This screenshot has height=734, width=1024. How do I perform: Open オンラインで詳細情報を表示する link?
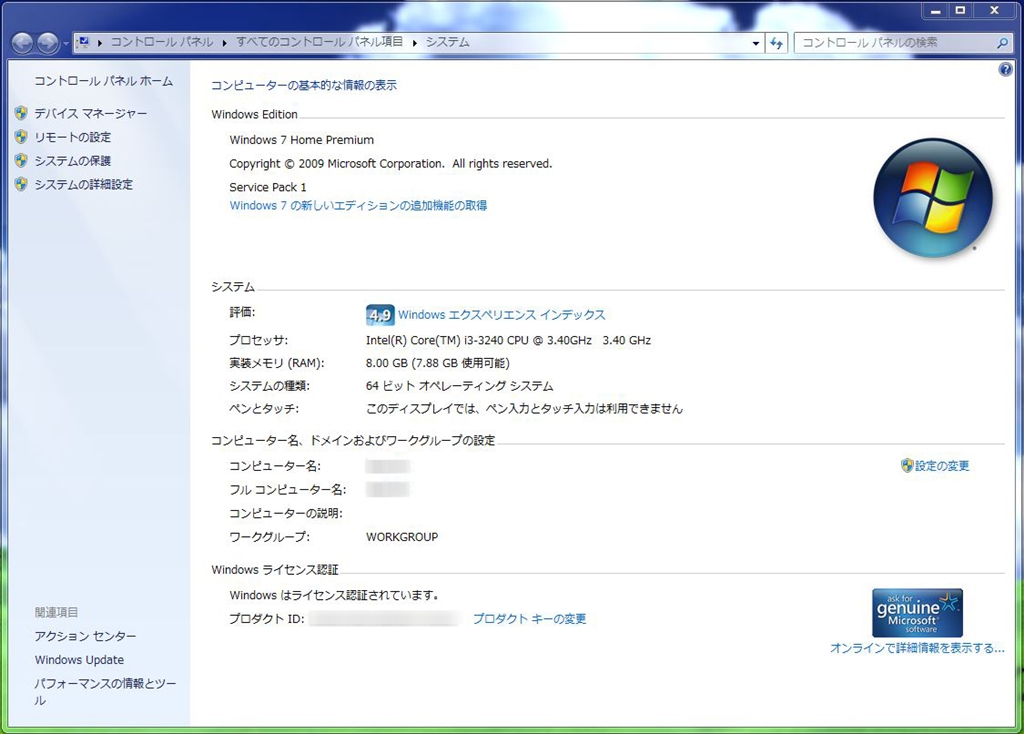[x=917, y=648]
